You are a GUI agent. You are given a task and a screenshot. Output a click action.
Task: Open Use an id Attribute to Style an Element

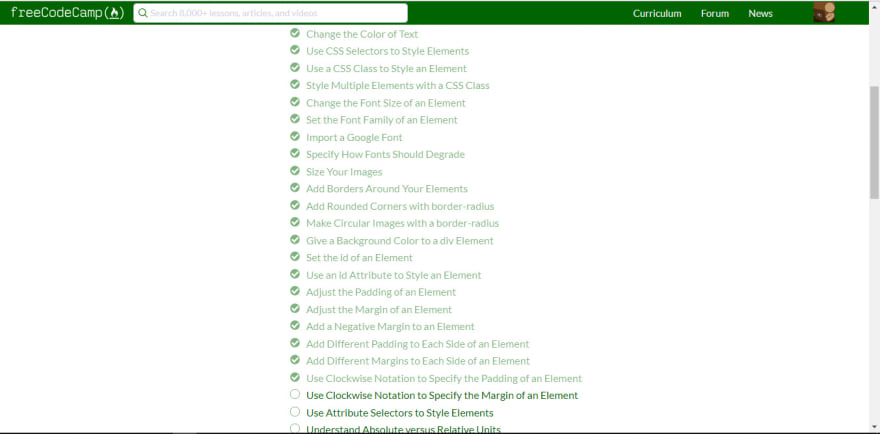click(393, 275)
